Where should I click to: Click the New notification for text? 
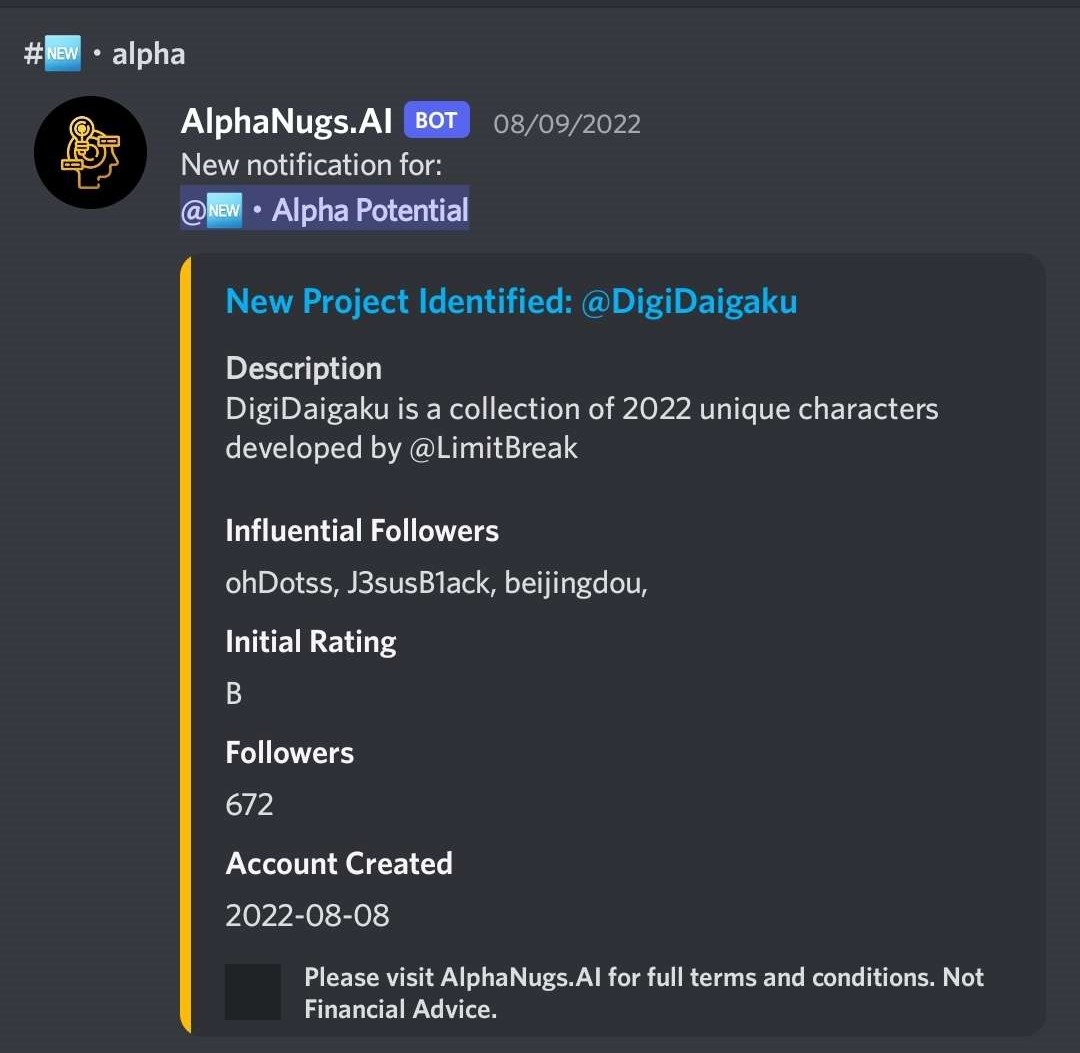click(311, 165)
